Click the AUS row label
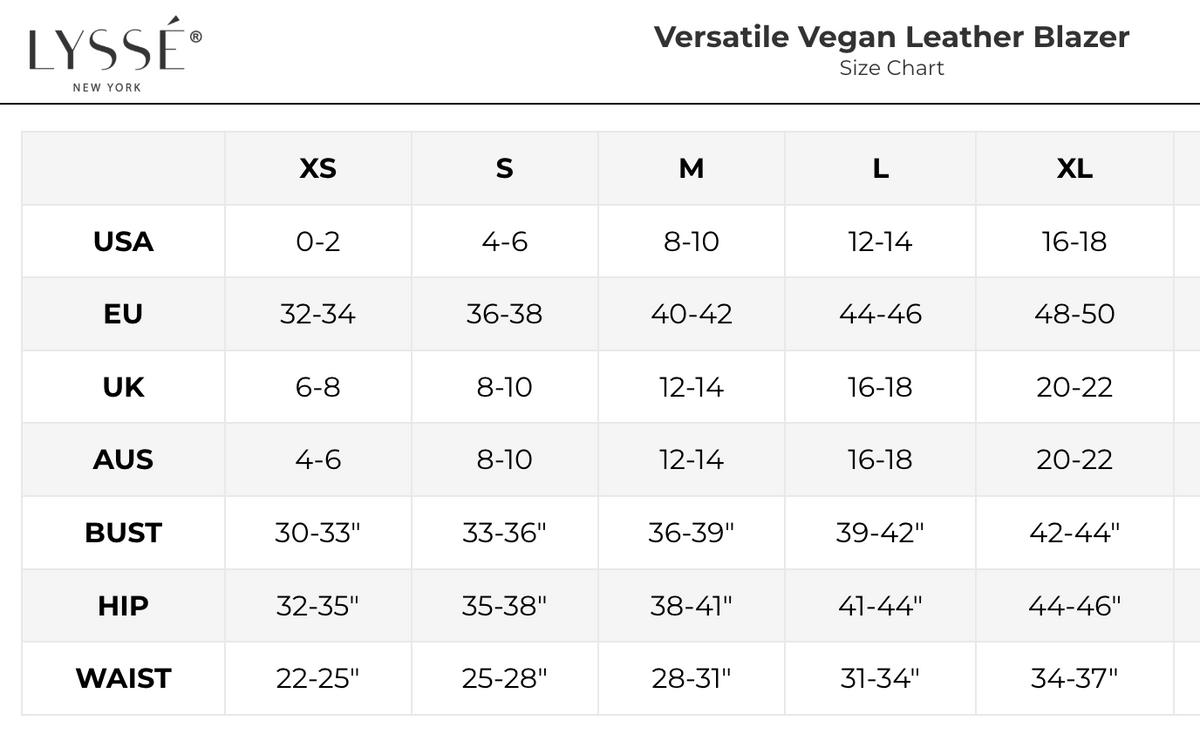 coord(123,460)
